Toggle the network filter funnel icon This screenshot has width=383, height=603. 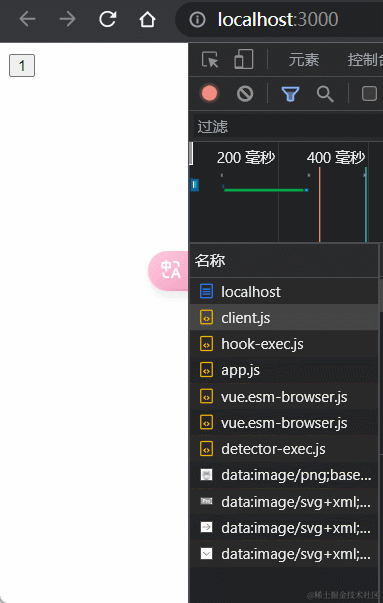click(290, 94)
